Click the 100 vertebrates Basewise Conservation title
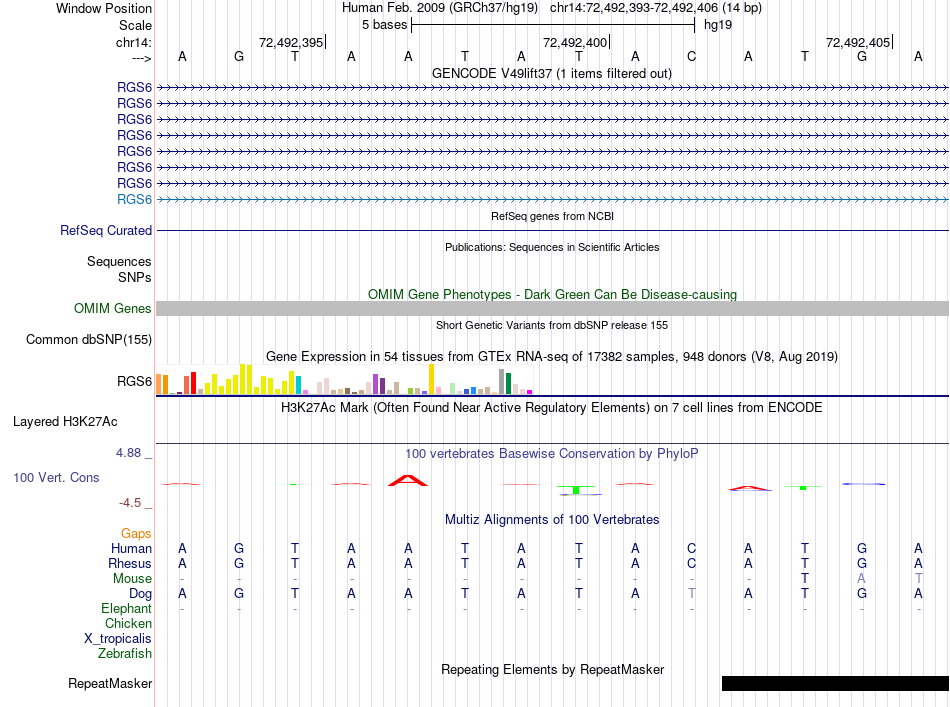This screenshot has width=950, height=707. click(552, 453)
